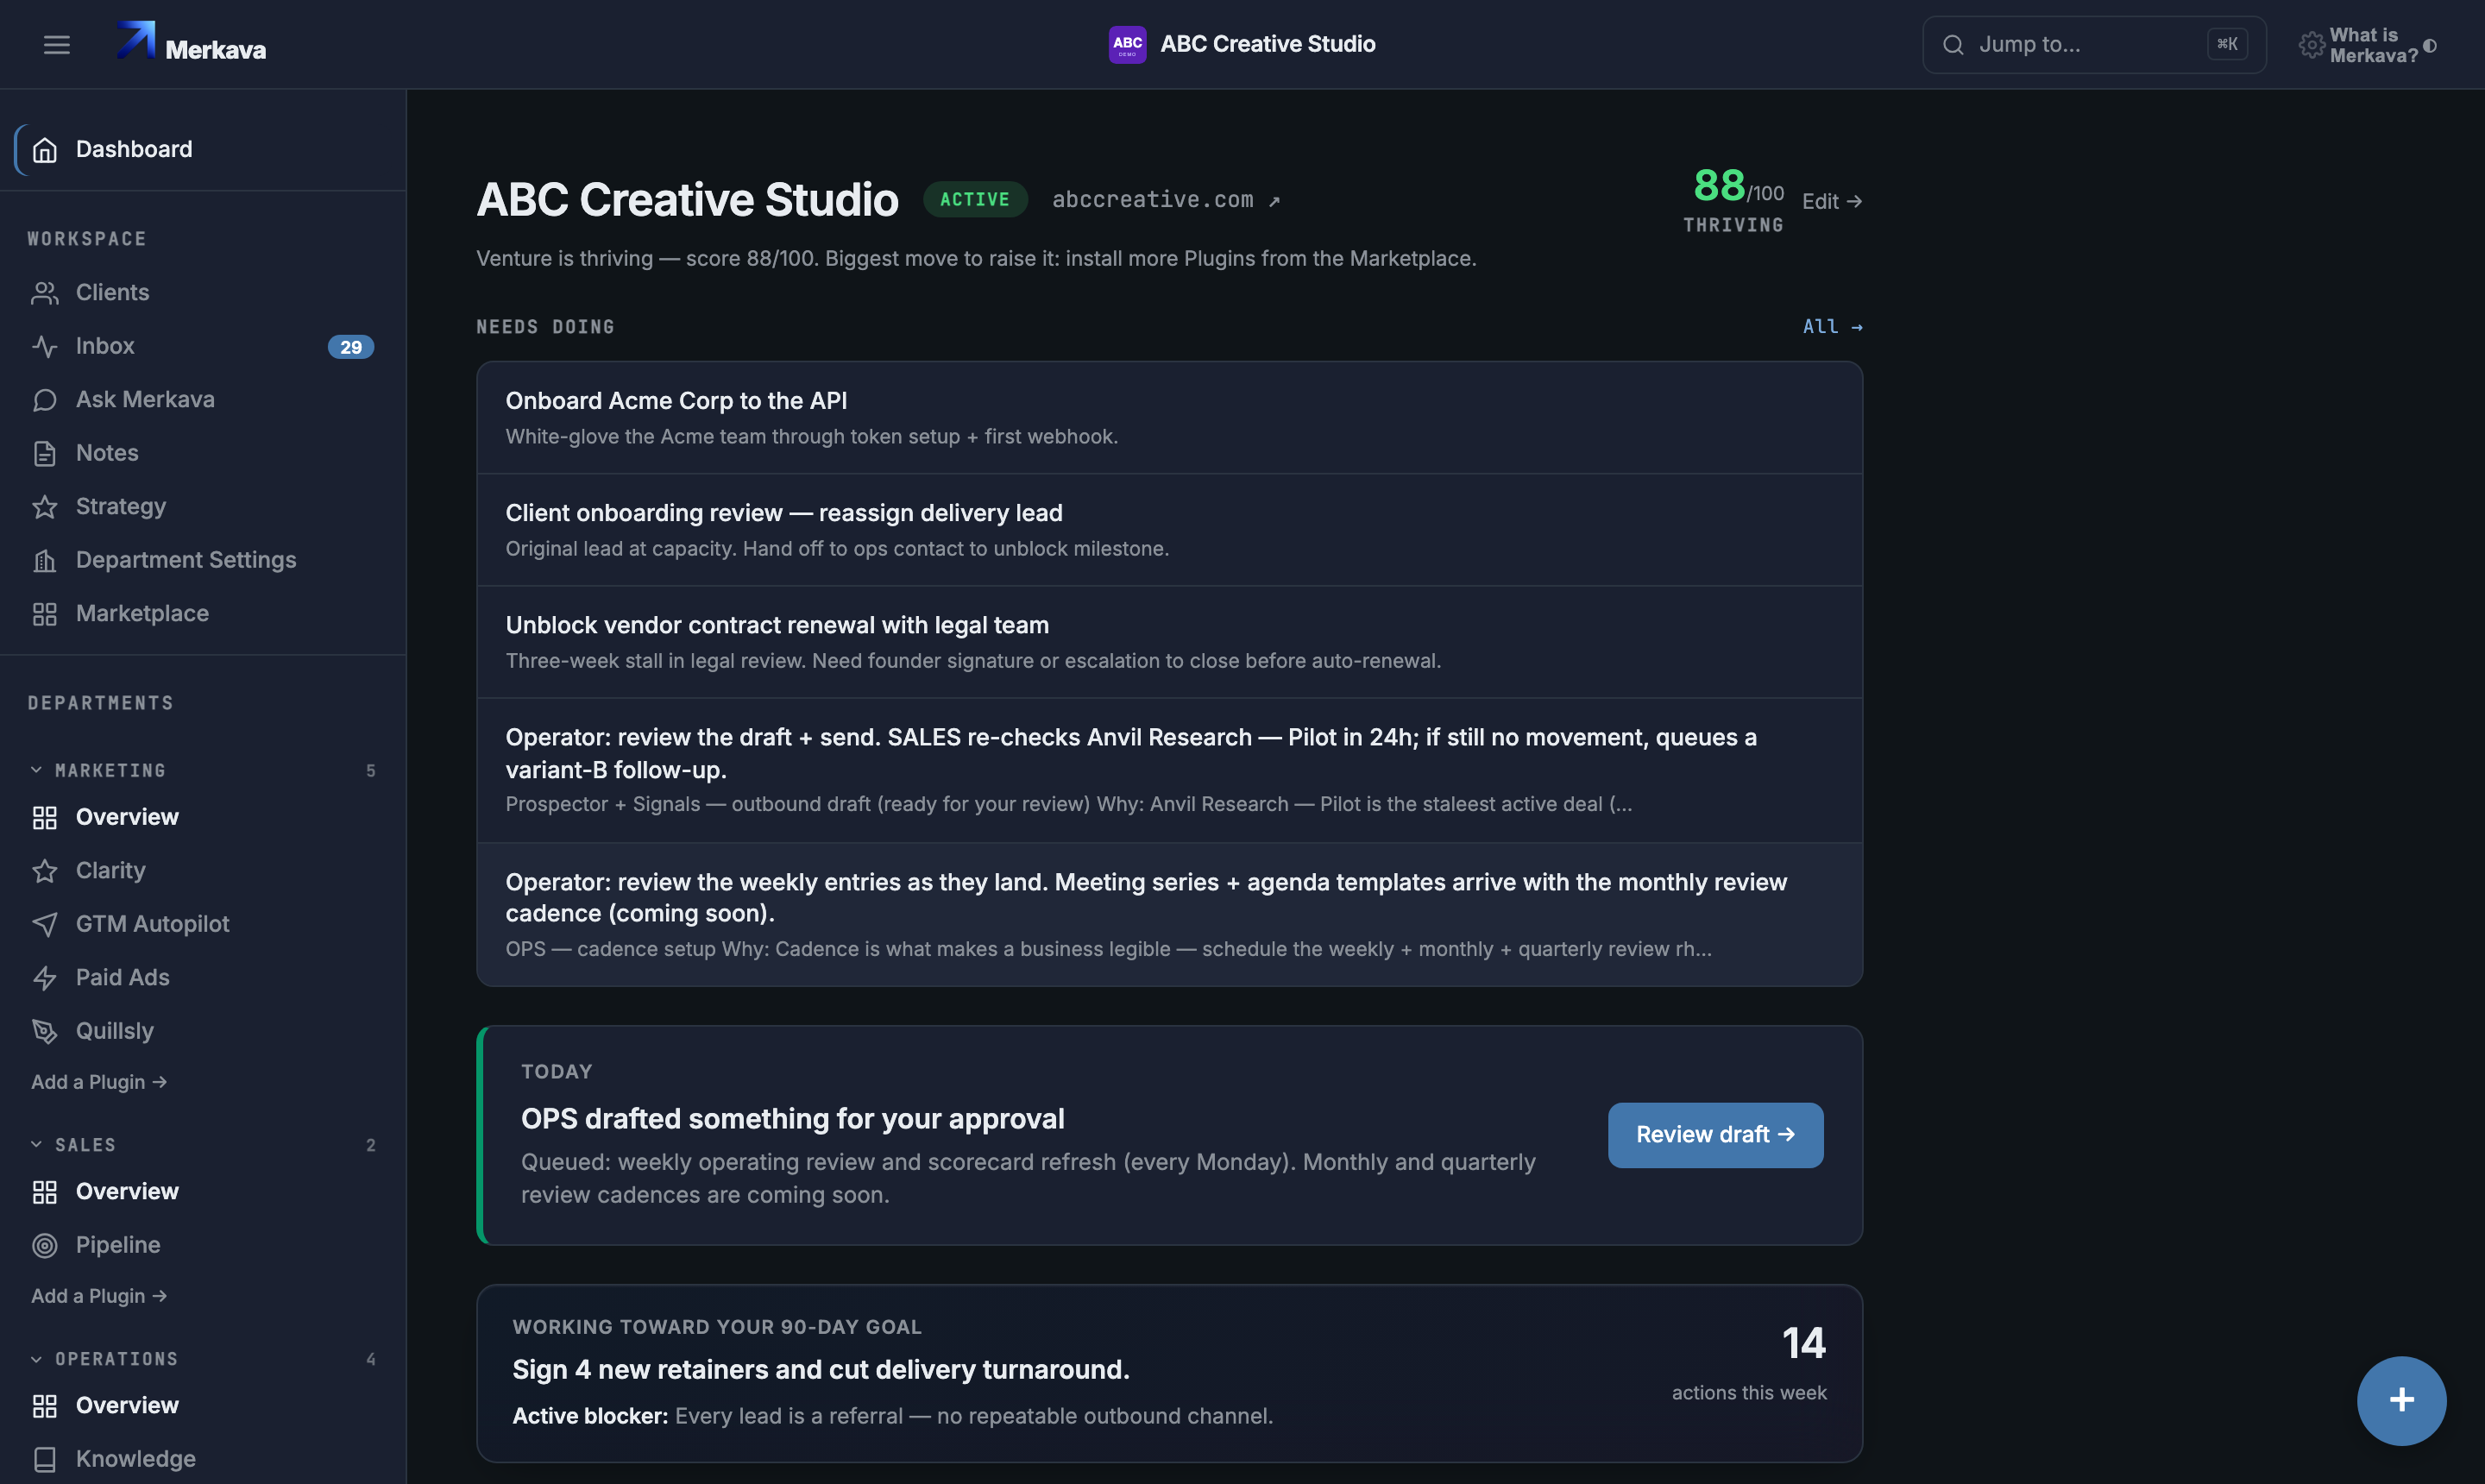Click the GTM Autopilot paper plane icon
The width and height of the screenshot is (2485, 1484).
coord(45,924)
